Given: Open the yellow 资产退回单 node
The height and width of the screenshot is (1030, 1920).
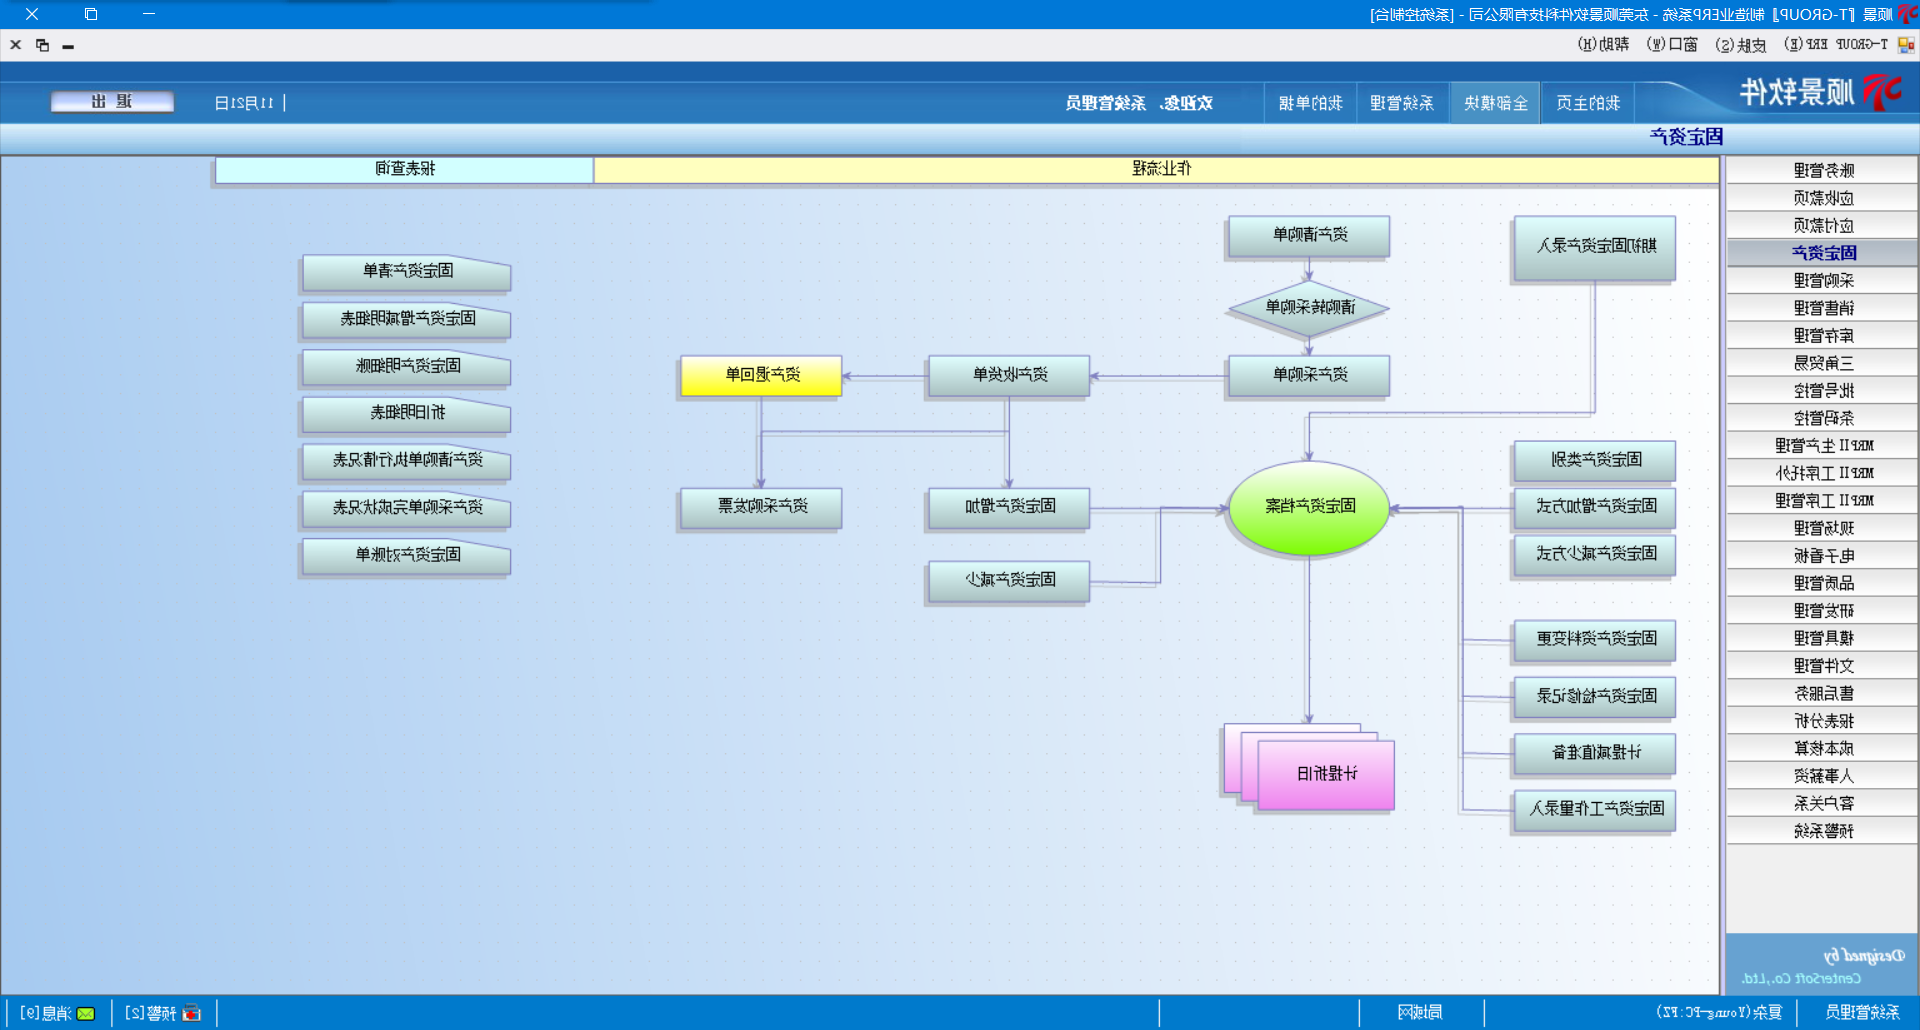Looking at the screenshot, I should click(761, 375).
